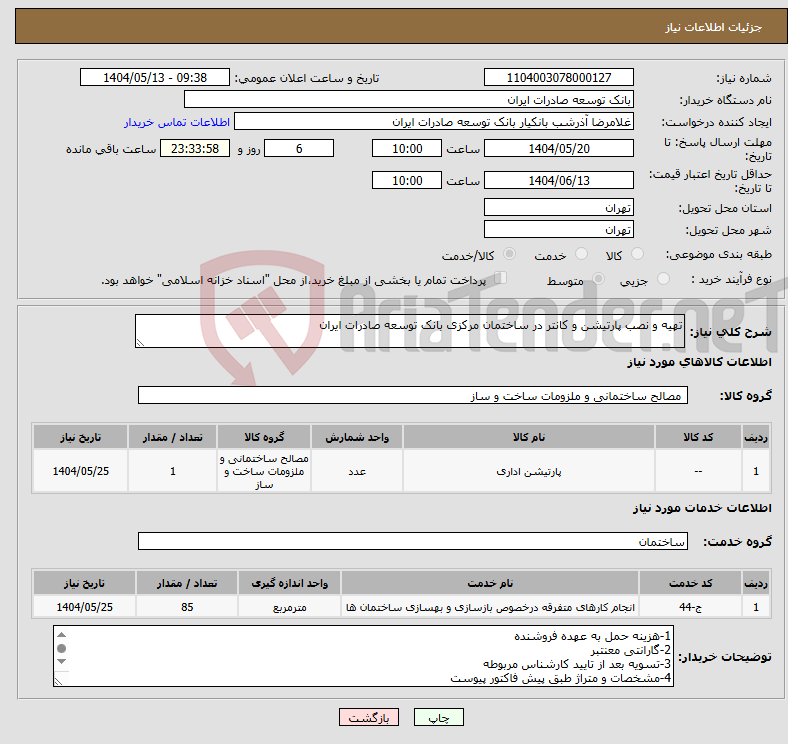This screenshot has width=788, height=744.
Task: Click the announcement date field 1404/05/13 - 09:38
Action: 155,77
